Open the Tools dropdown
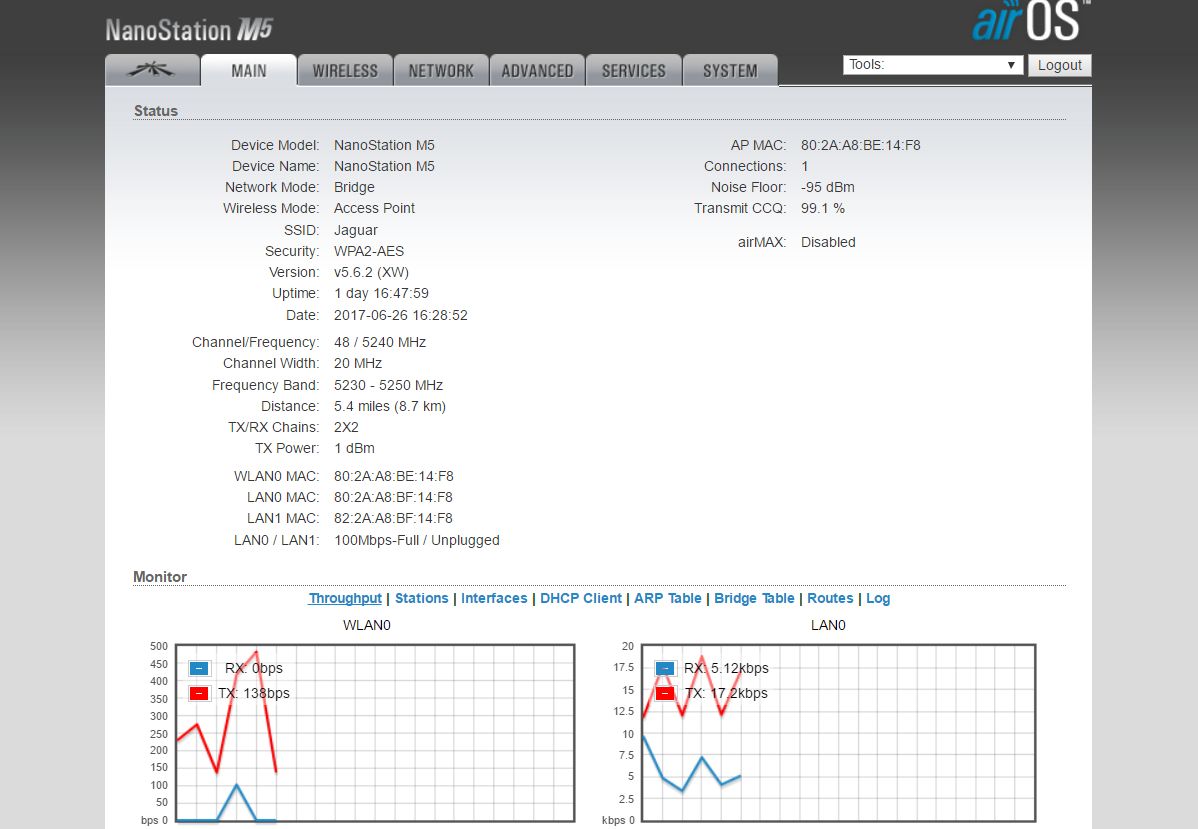The width and height of the screenshot is (1198, 829). (x=933, y=65)
